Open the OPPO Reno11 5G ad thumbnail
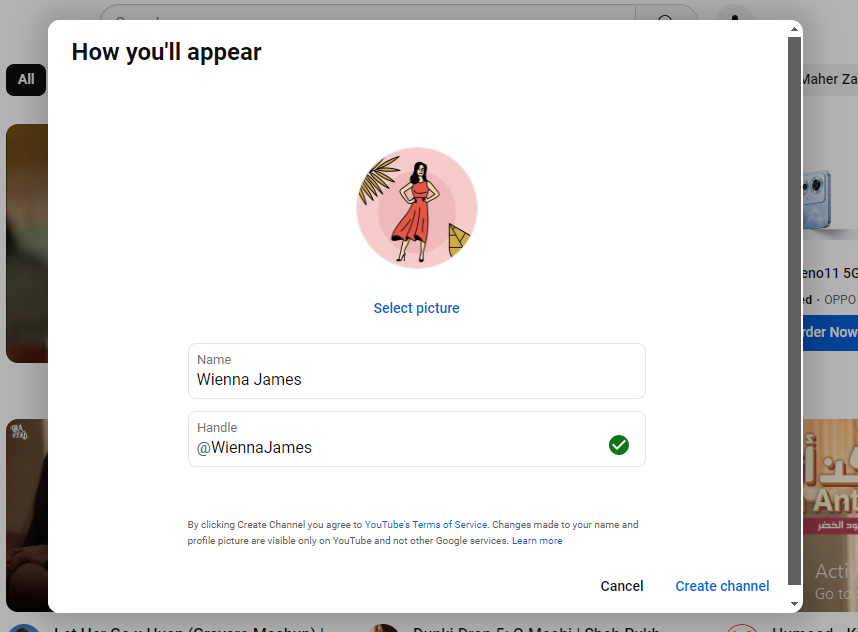This screenshot has height=632, width=858. coord(829,200)
